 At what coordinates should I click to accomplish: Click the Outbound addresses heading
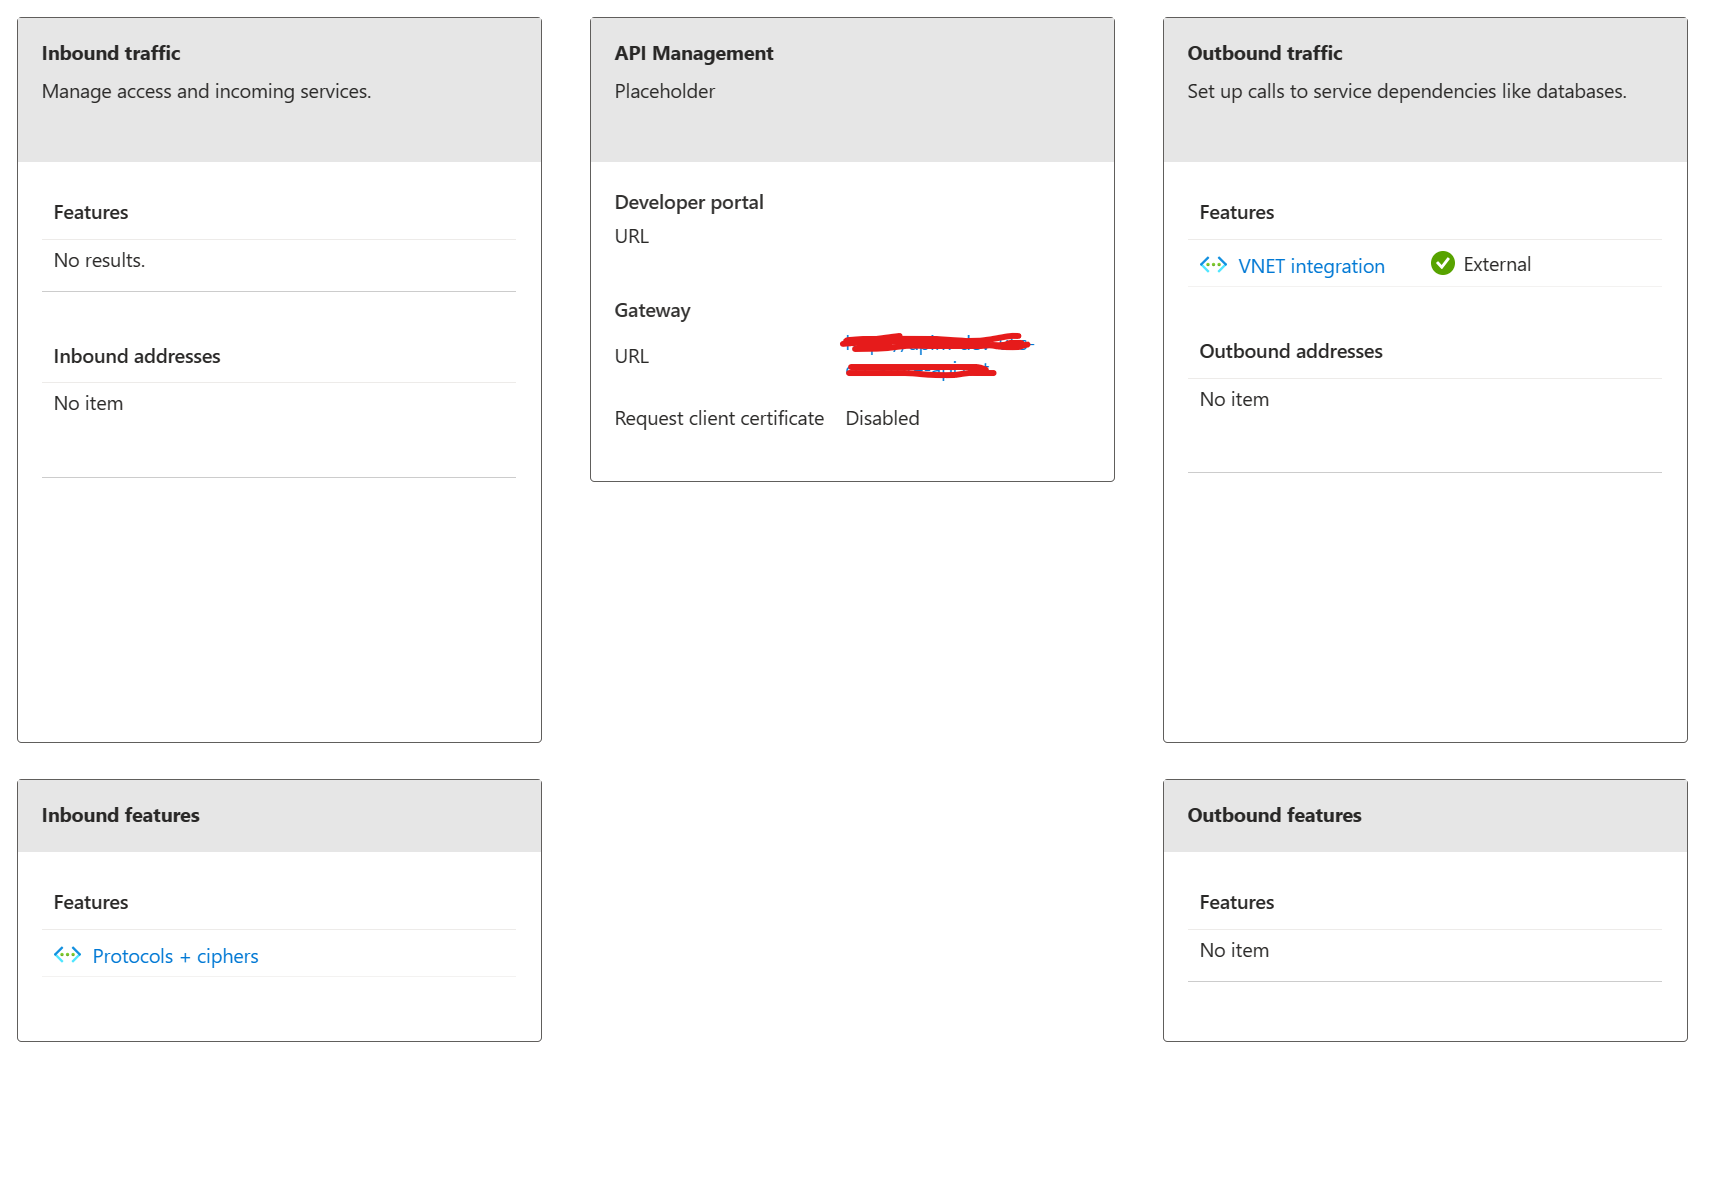[x=1291, y=351]
